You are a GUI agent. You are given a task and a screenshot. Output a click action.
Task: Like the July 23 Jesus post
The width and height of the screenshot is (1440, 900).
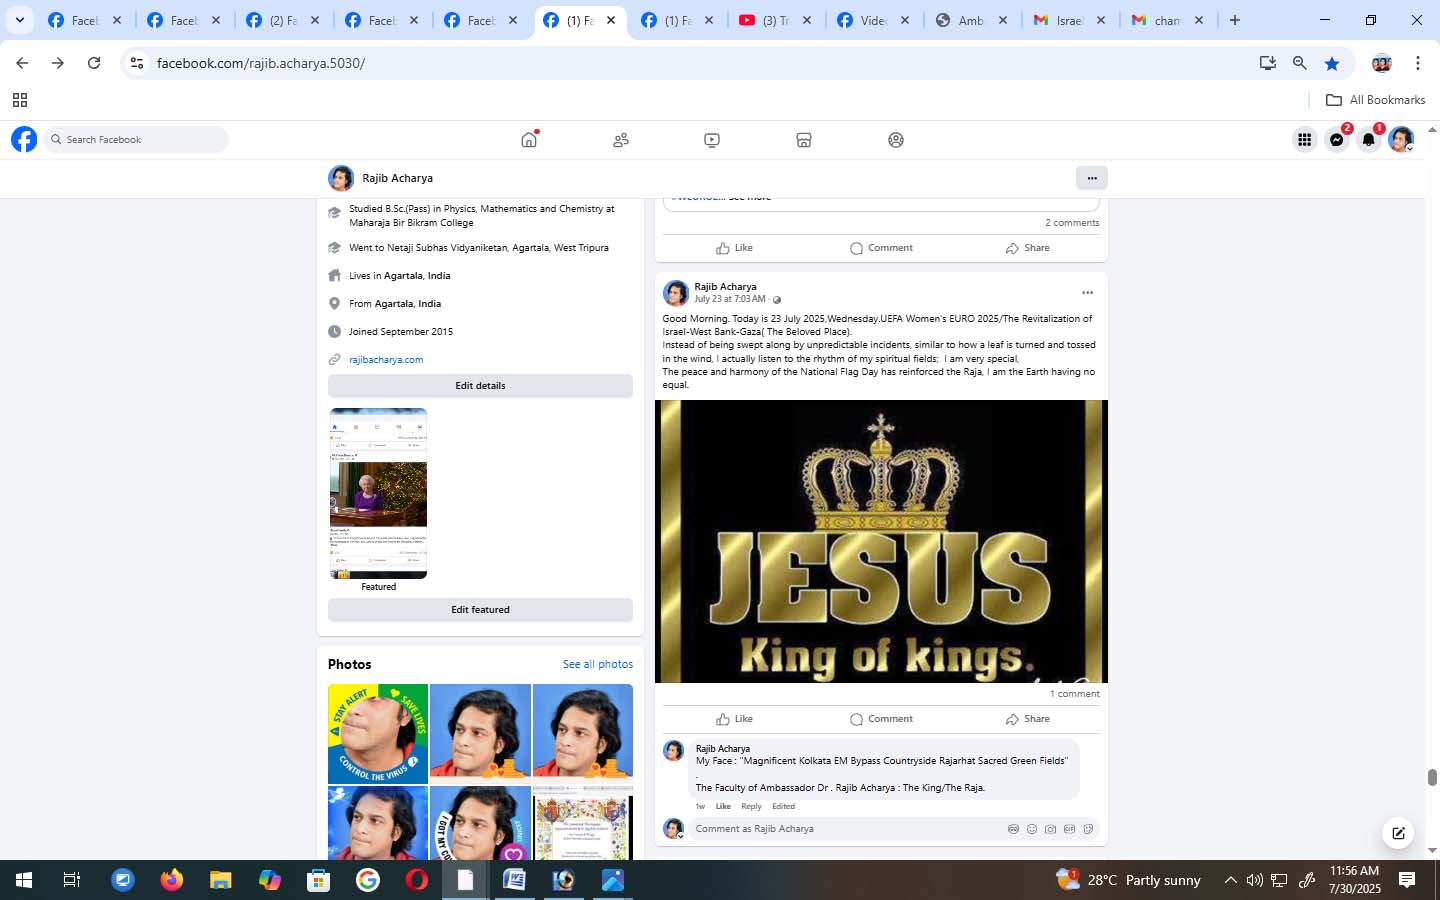tap(735, 719)
